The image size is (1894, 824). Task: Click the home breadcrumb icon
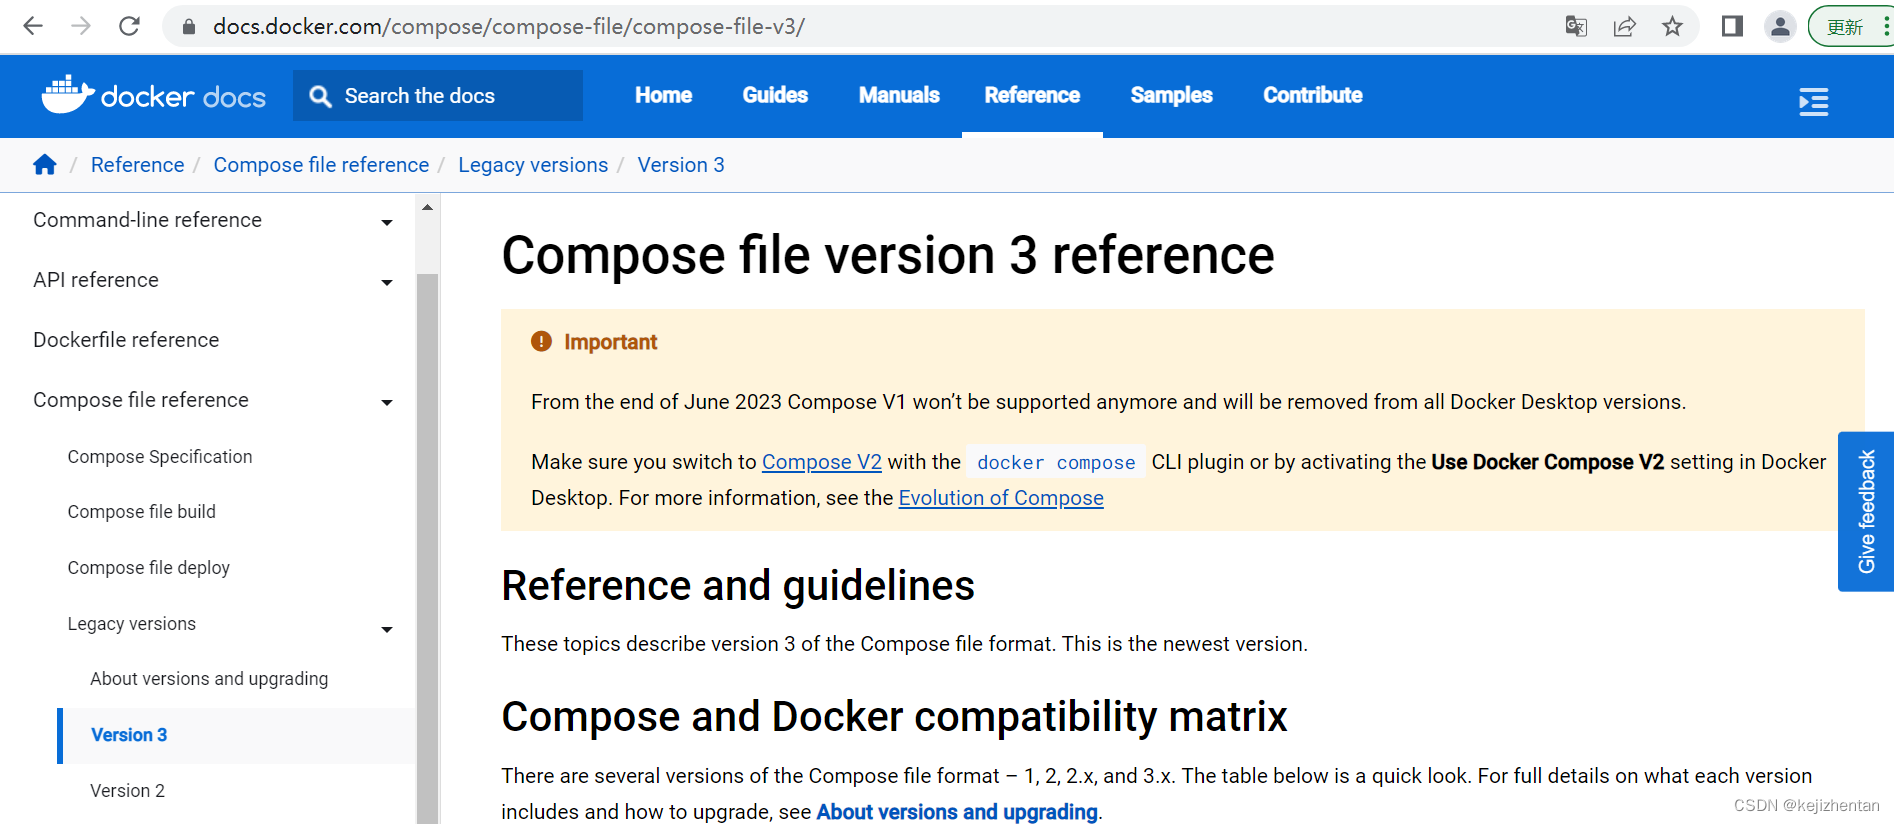point(45,165)
